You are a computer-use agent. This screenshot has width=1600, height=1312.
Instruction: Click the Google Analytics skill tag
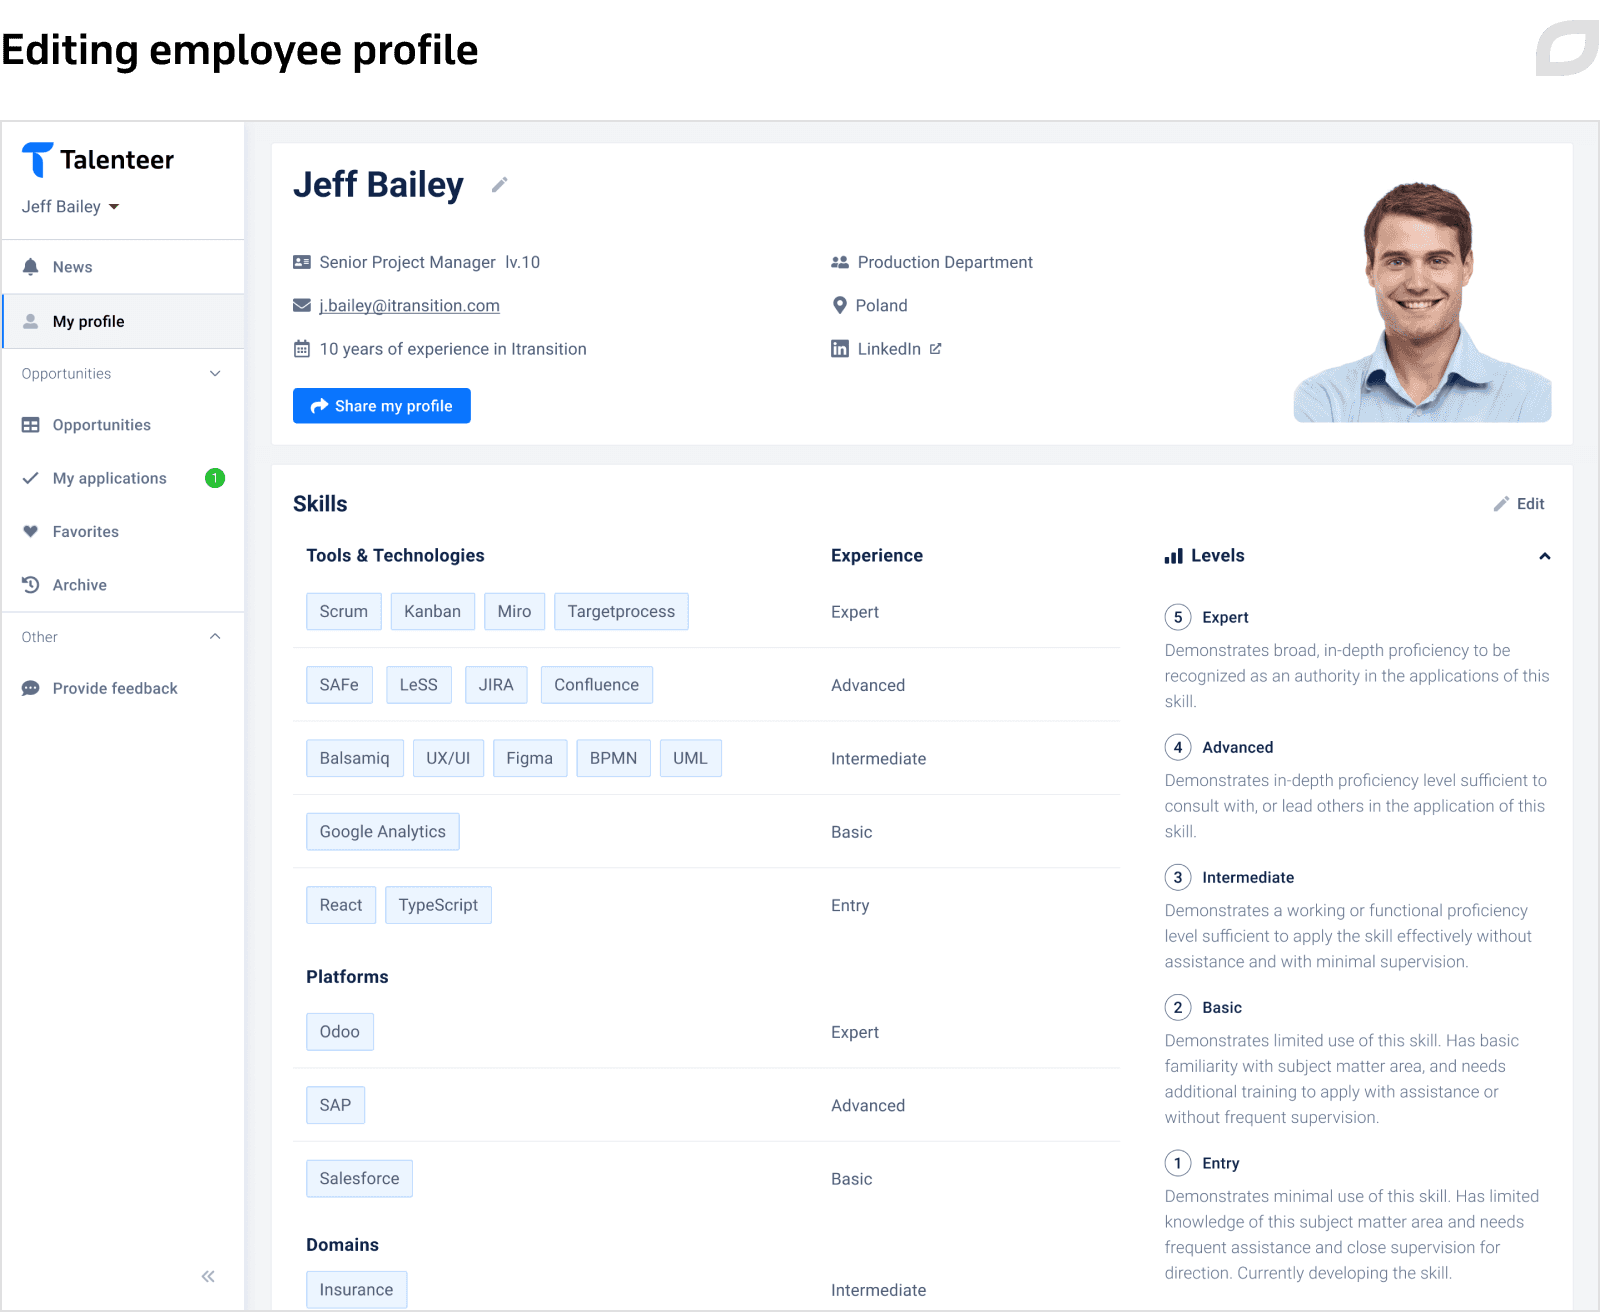383,832
